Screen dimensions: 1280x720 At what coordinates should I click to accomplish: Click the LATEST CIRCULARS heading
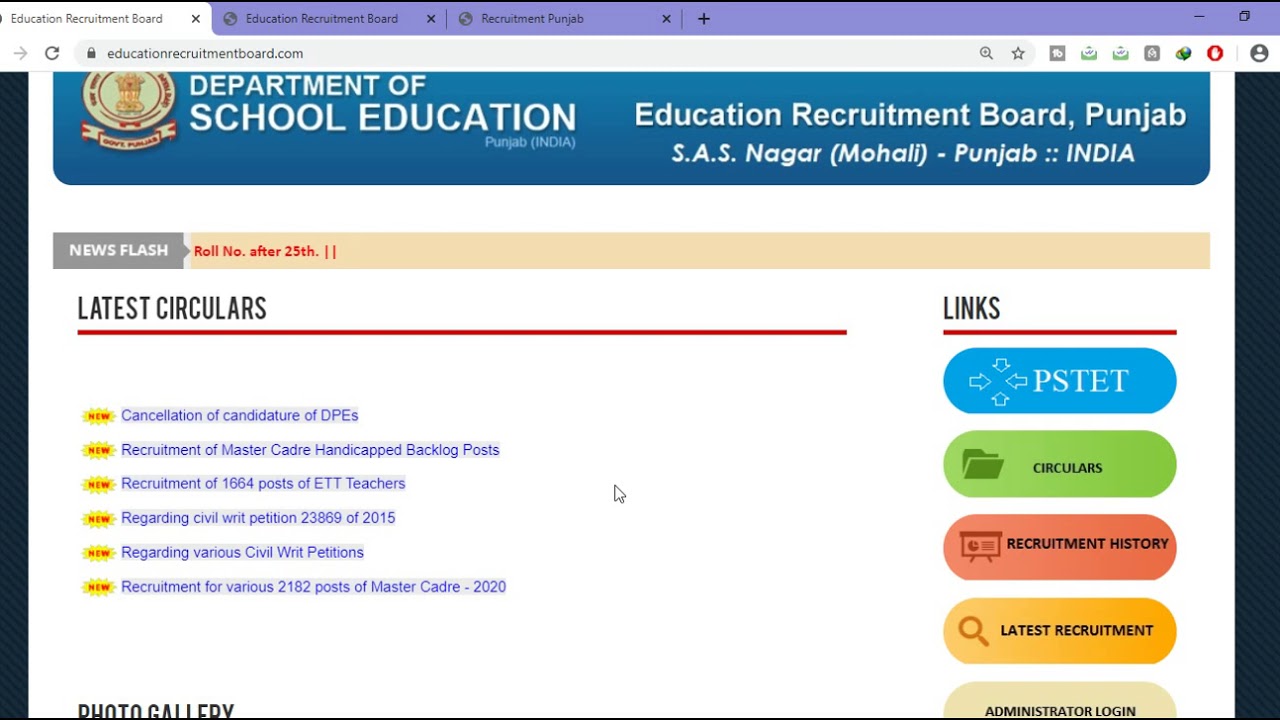[172, 309]
